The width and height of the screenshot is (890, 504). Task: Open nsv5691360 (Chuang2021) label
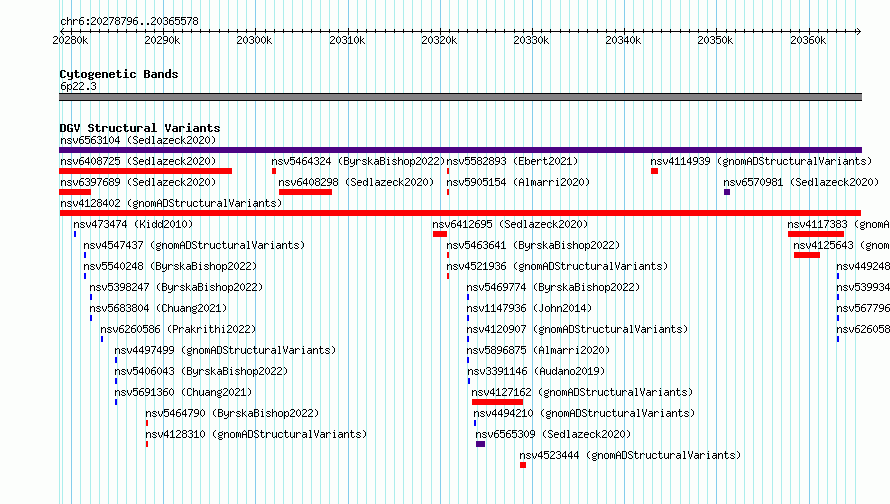(183, 392)
